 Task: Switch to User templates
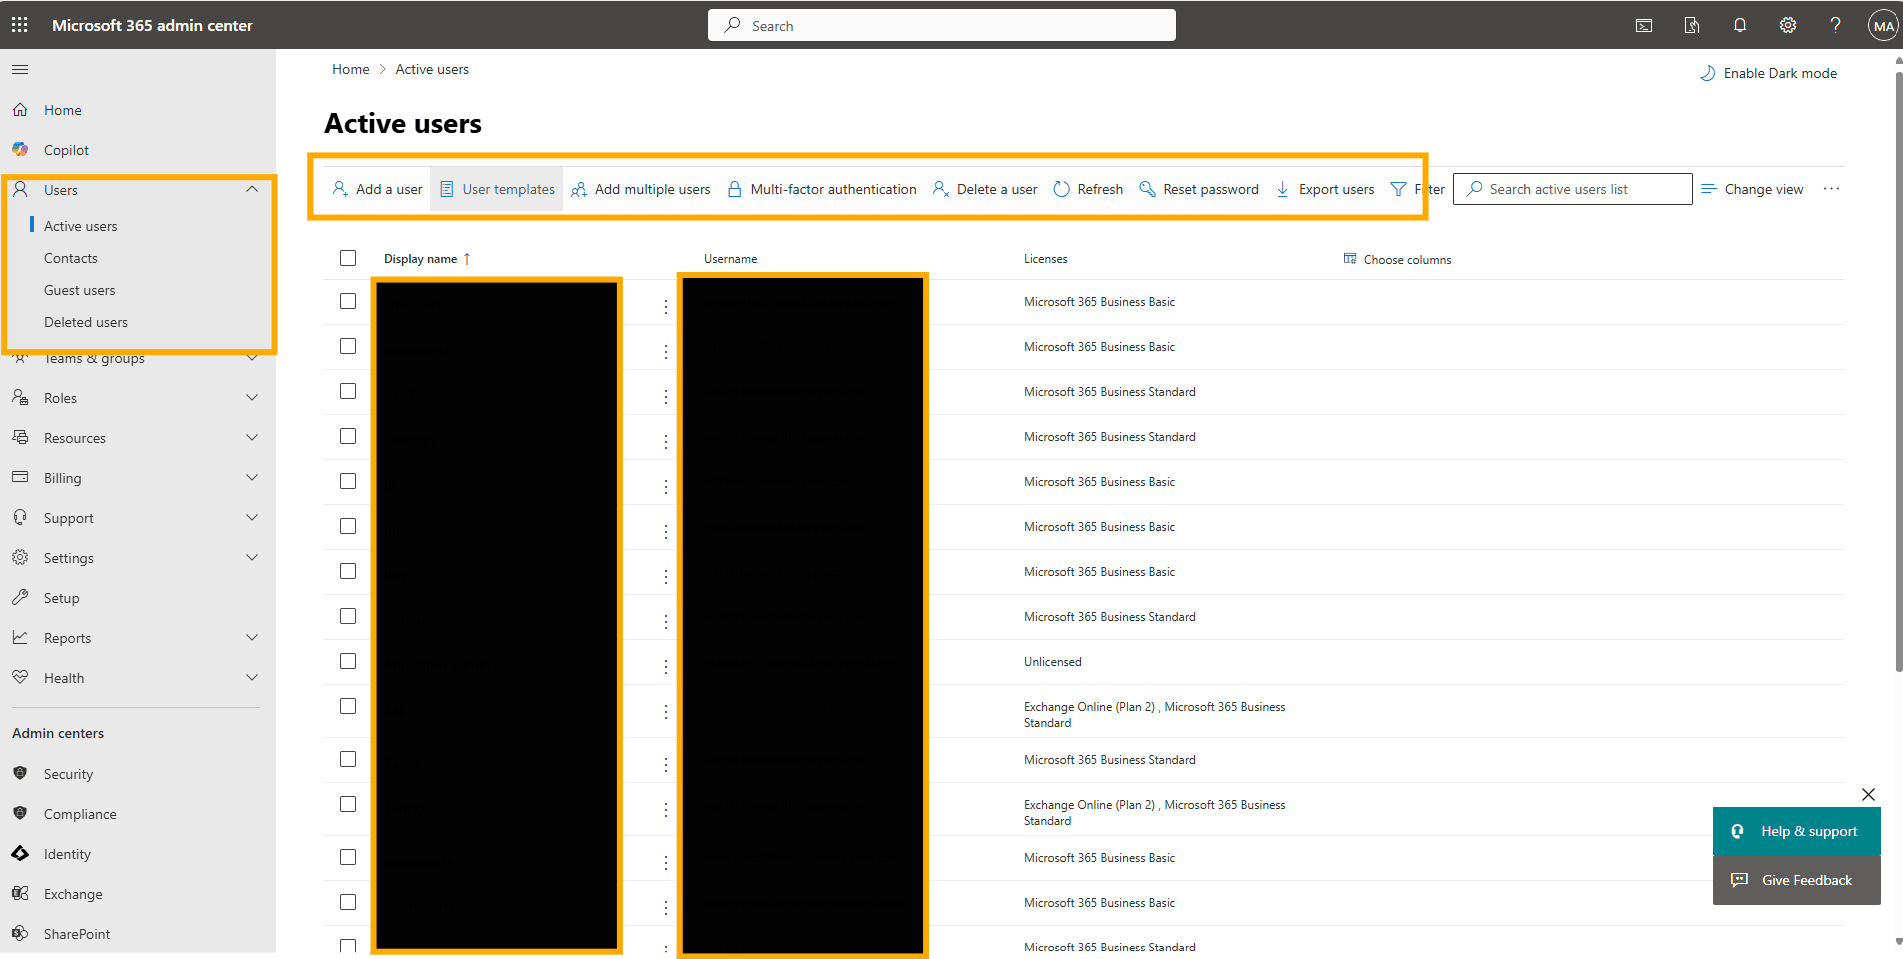click(x=496, y=188)
